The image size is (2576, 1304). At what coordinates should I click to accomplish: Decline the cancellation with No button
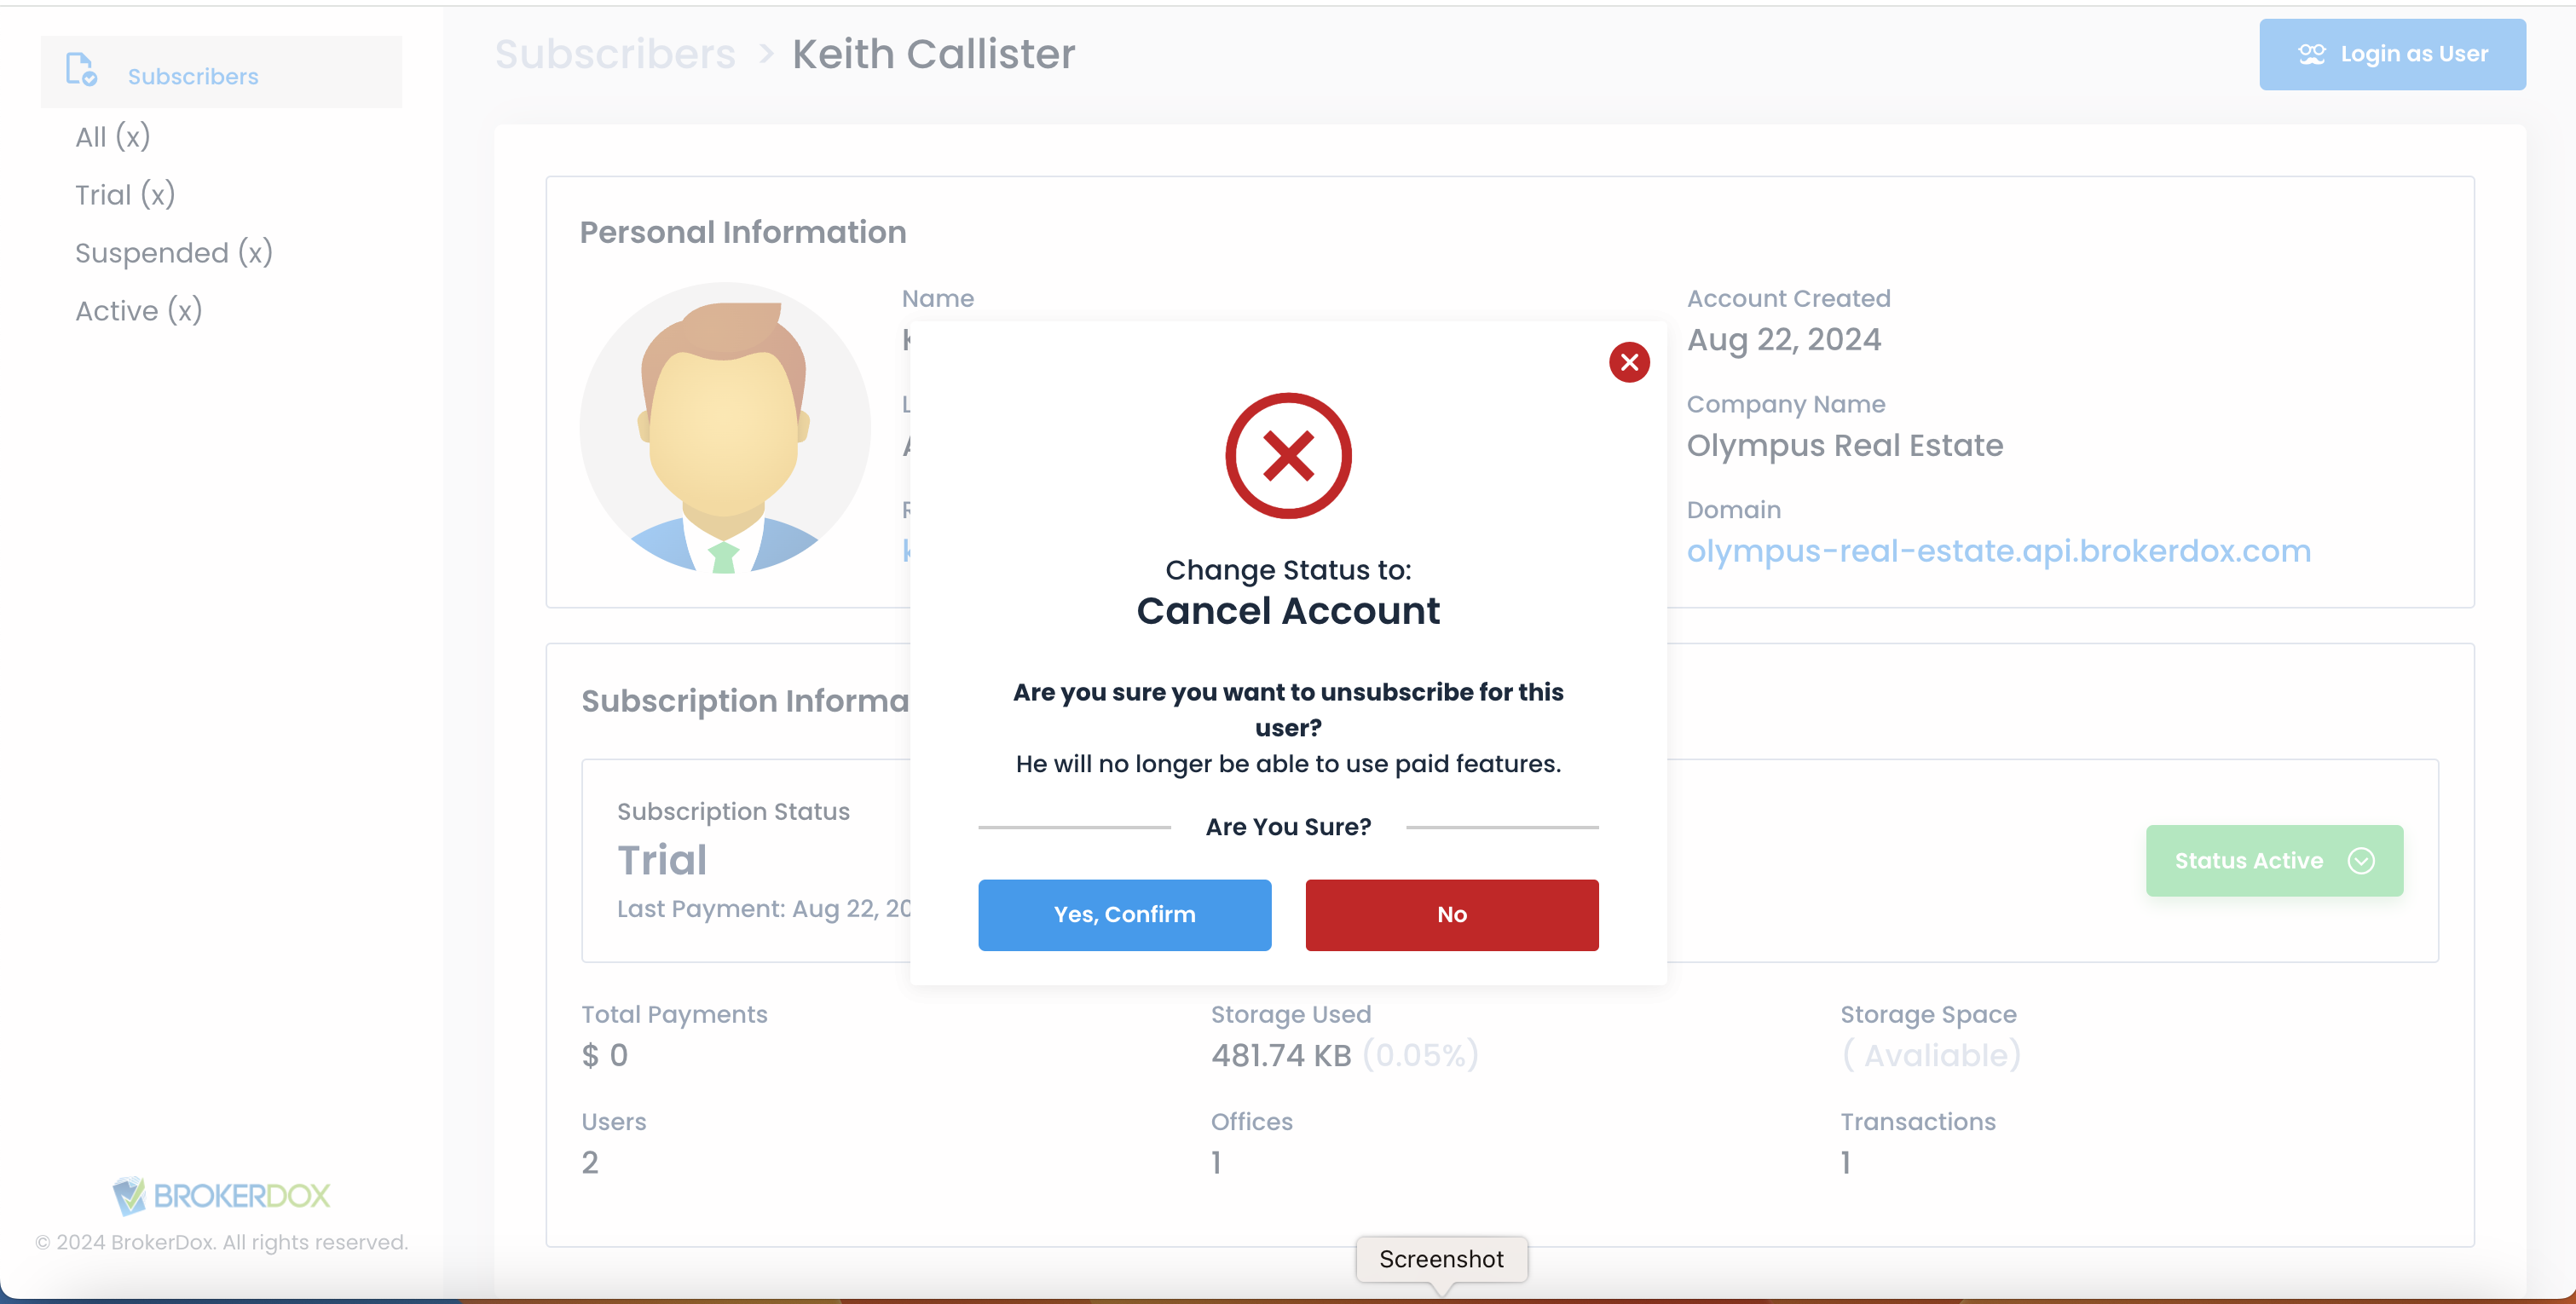pyautogui.click(x=1451, y=914)
